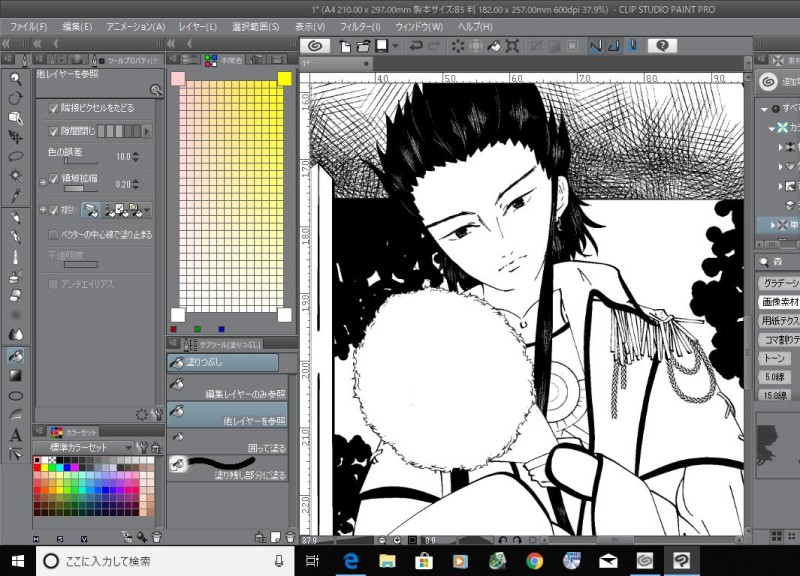Select the Fill bucket tool in toolbox
The height and width of the screenshot is (576, 800).
[x=16, y=356]
